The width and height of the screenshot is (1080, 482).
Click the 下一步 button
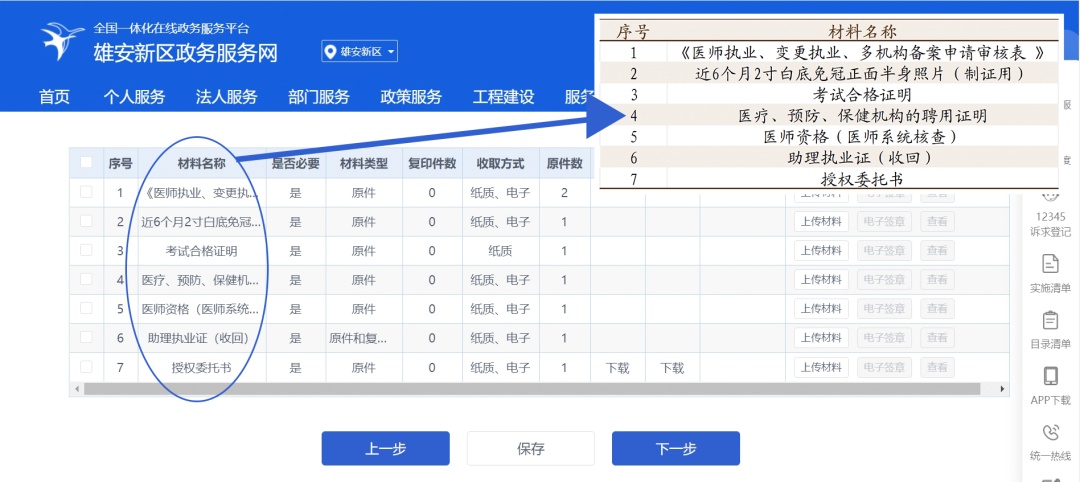676,448
